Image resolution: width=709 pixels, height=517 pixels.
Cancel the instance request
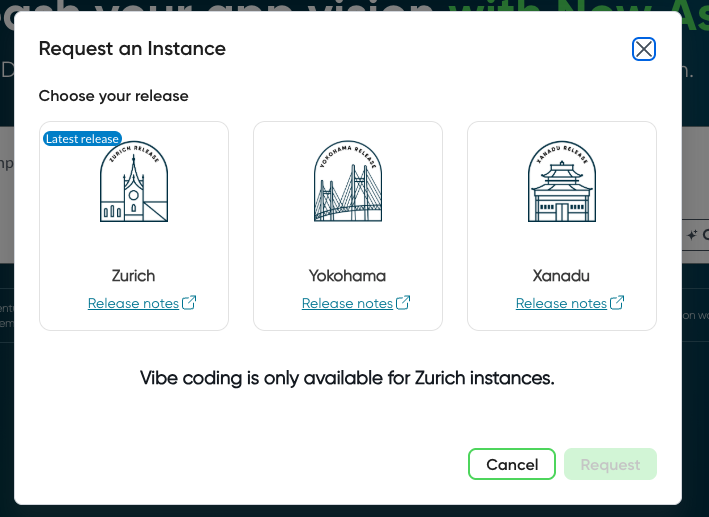click(x=512, y=464)
